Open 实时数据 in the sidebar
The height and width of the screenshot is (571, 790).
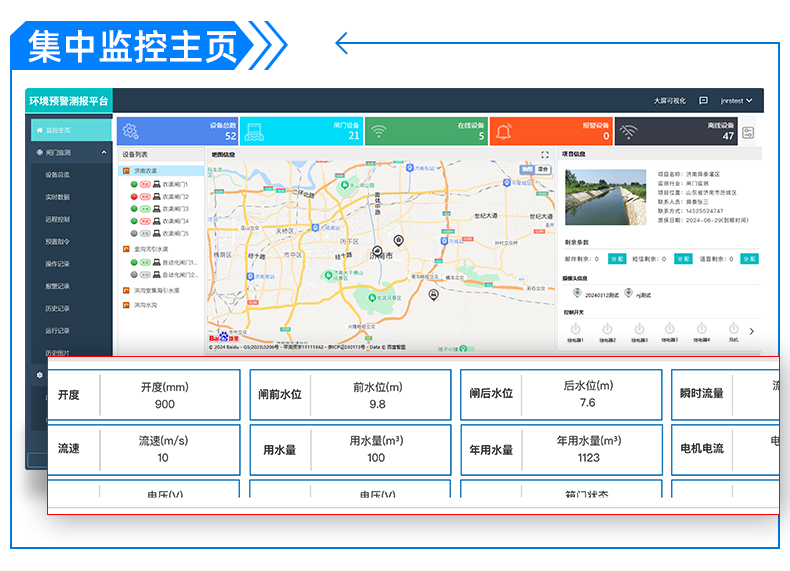tap(57, 197)
